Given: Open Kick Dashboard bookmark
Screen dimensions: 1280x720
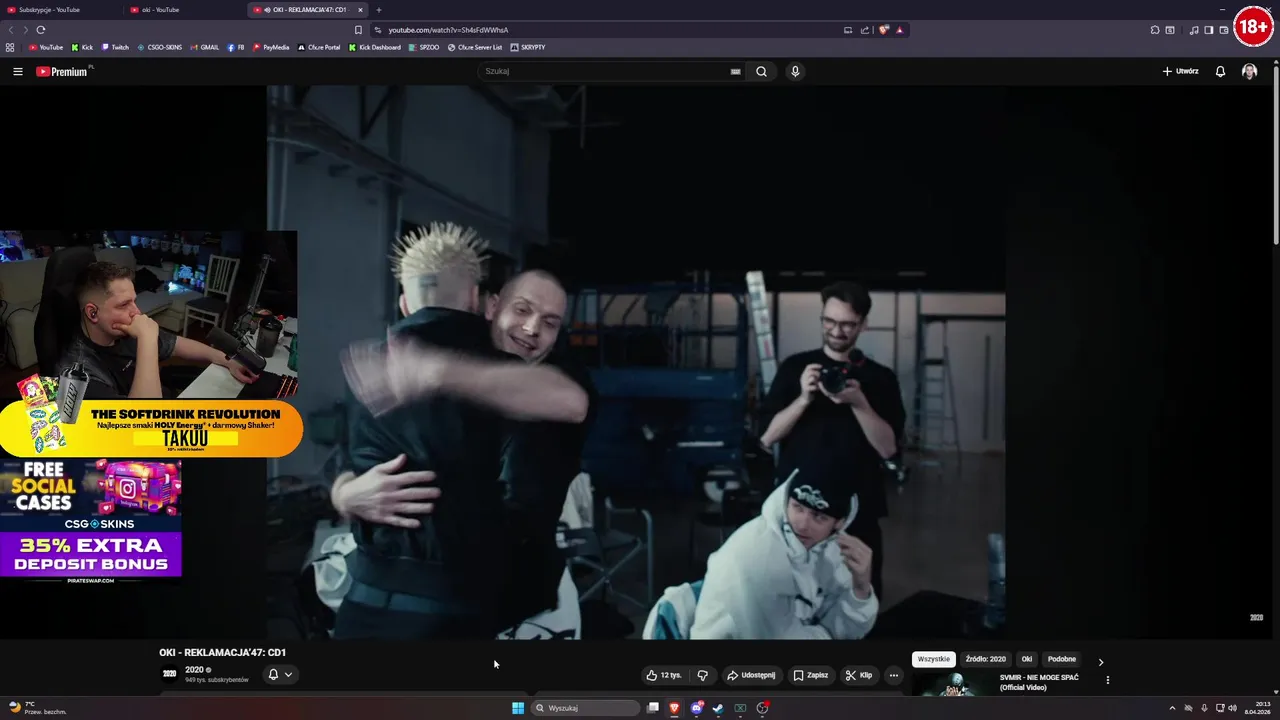Looking at the screenshot, I should pyautogui.click(x=375, y=47).
